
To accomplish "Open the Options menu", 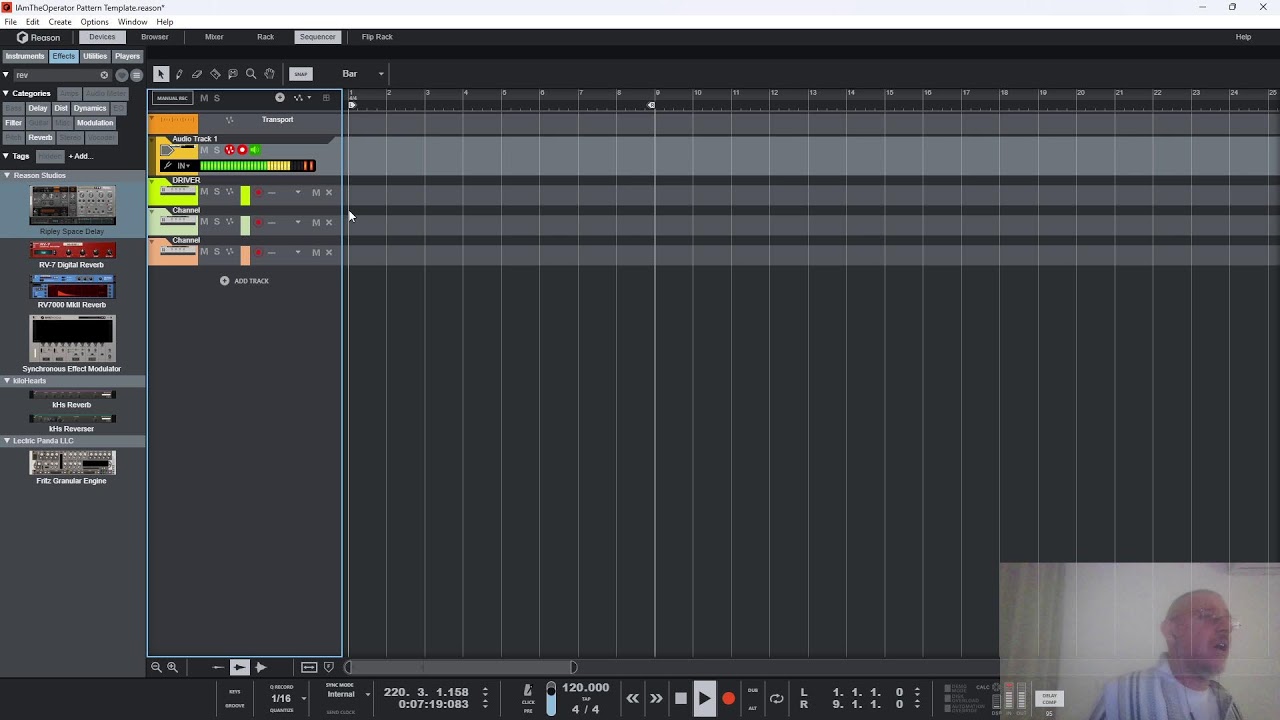I will click(x=94, y=22).
